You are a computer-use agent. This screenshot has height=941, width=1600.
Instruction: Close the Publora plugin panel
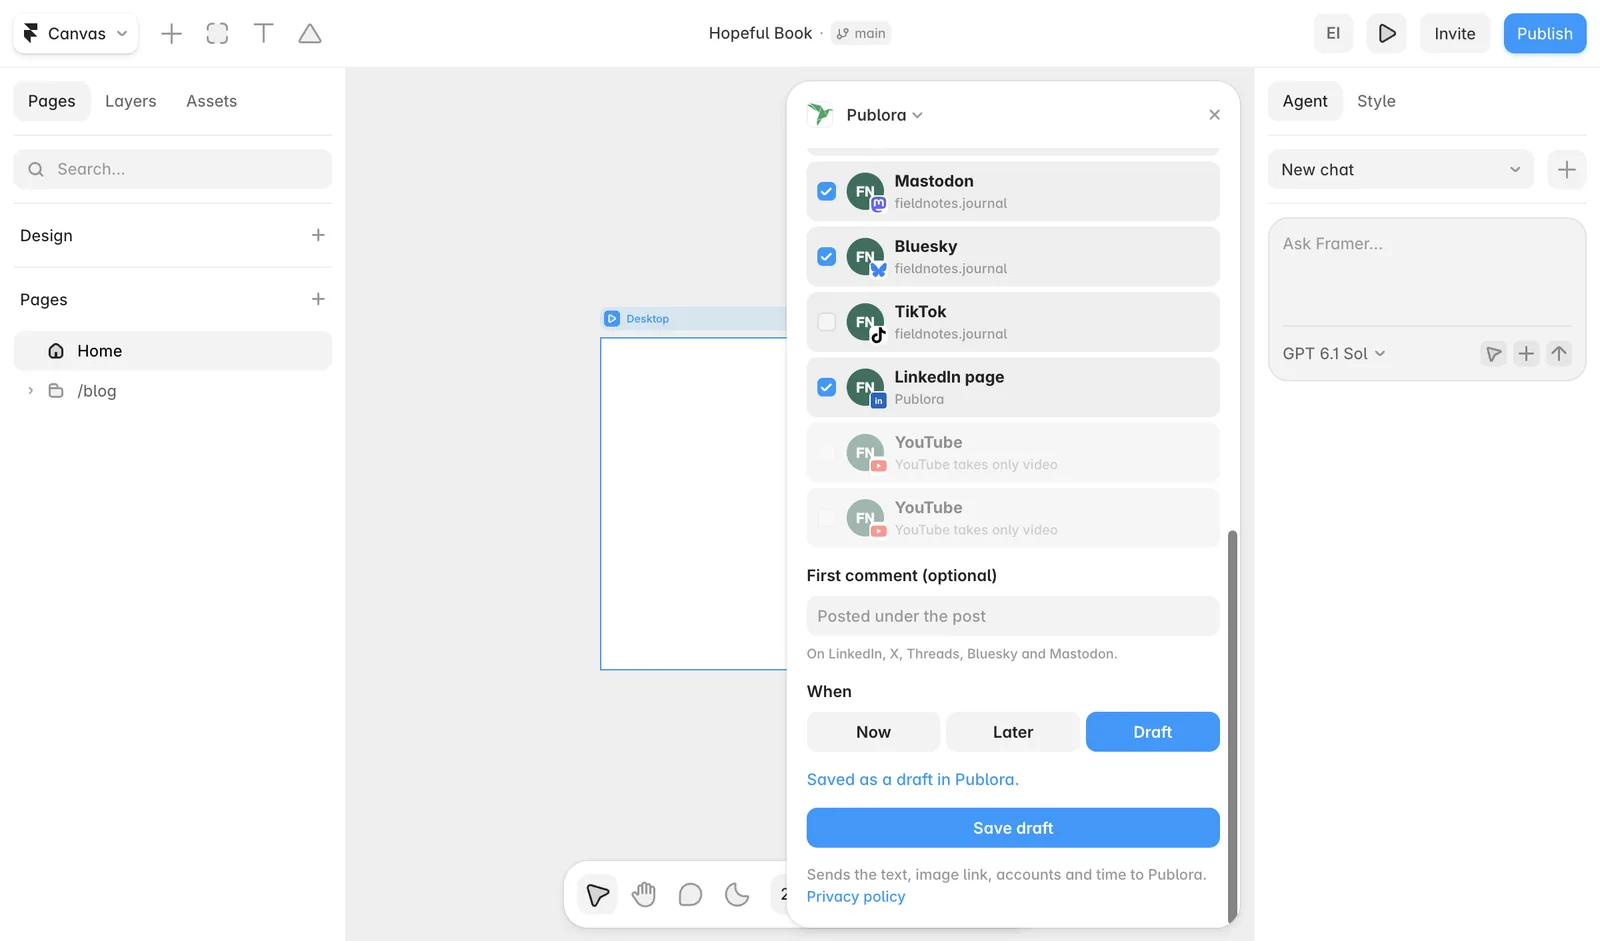(1214, 115)
